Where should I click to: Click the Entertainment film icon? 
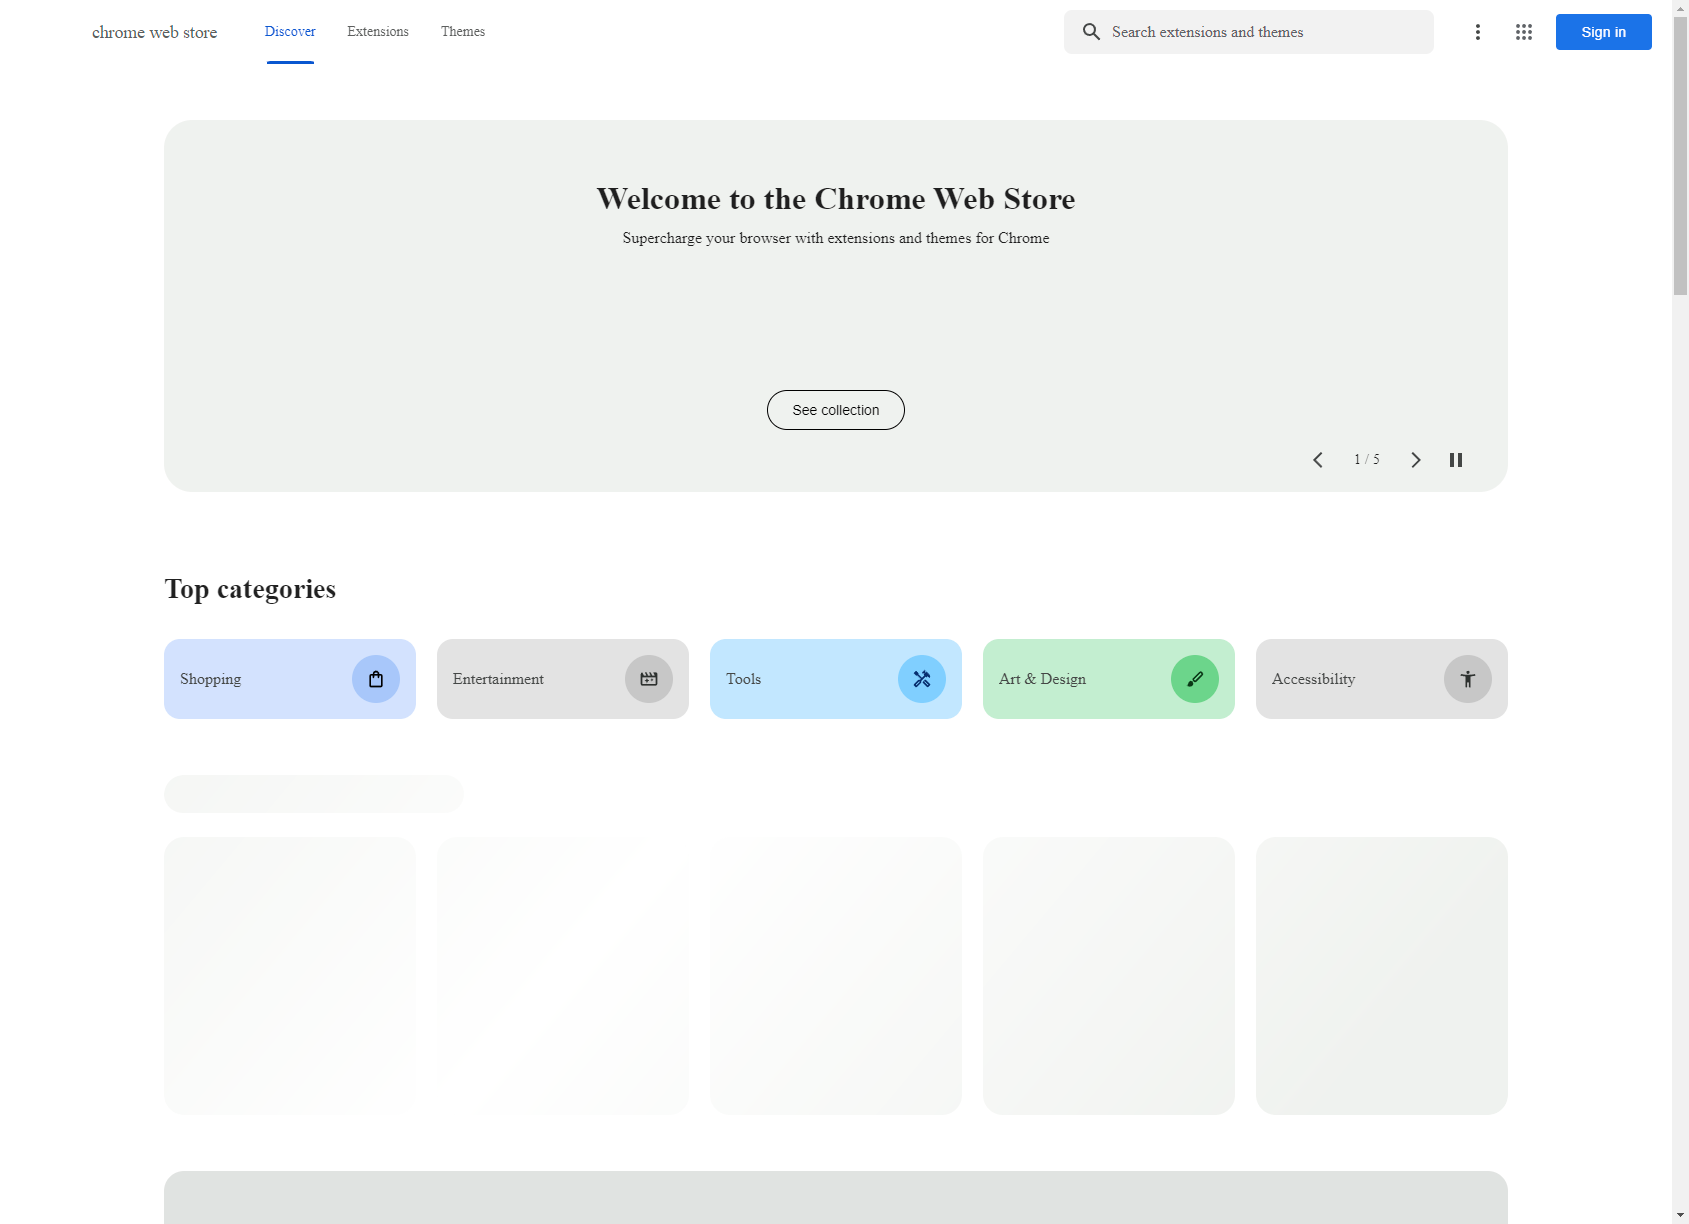649,679
